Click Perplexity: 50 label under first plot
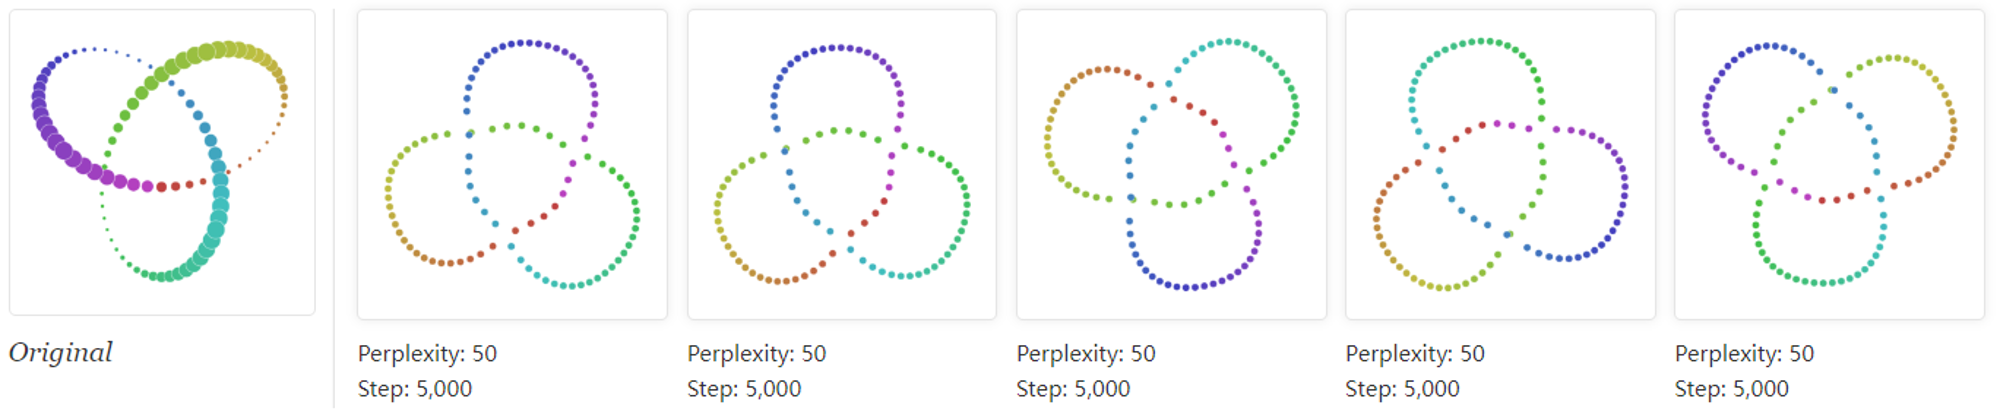This screenshot has width=2000, height=414. coord(427,354)
